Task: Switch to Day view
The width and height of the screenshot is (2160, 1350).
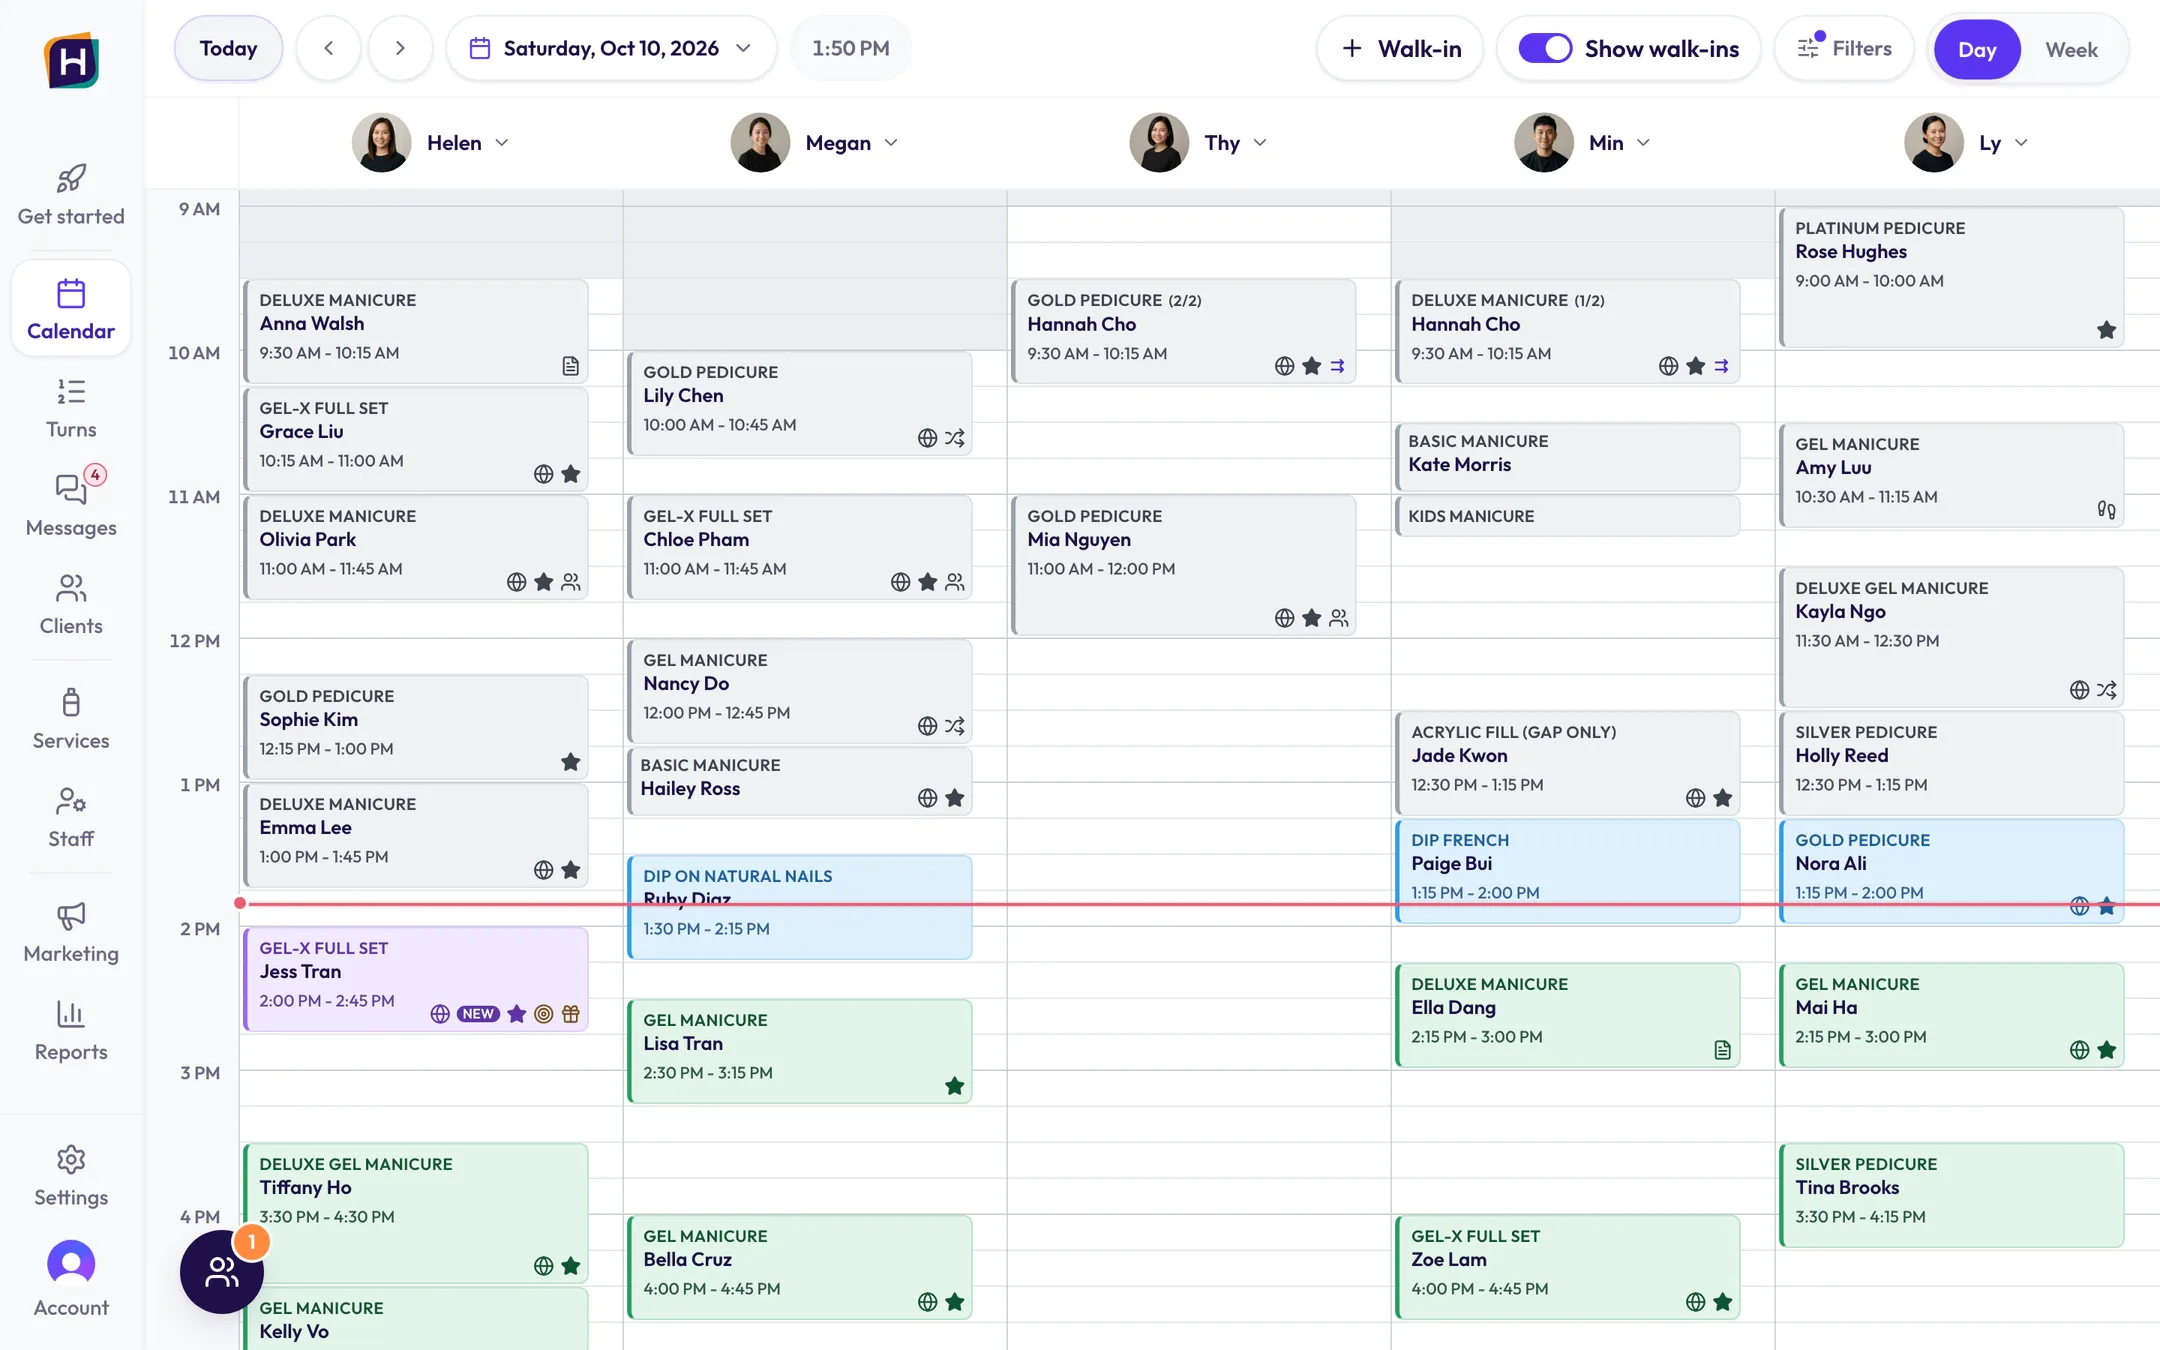Action: [1977, 49]
